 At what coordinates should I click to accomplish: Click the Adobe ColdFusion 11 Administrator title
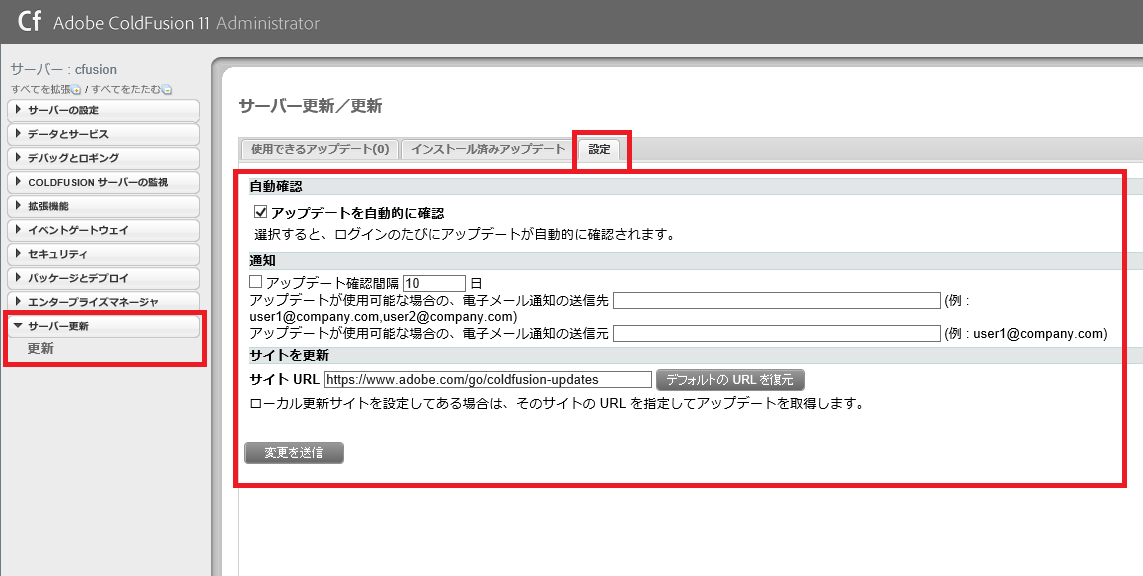coord(187,23)
